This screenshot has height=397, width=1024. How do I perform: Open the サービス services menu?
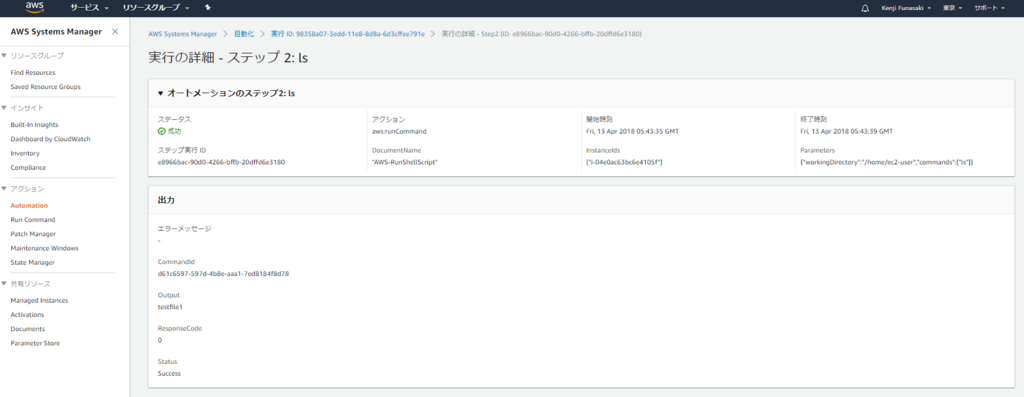pyautogui.click(x=89, y=8)
